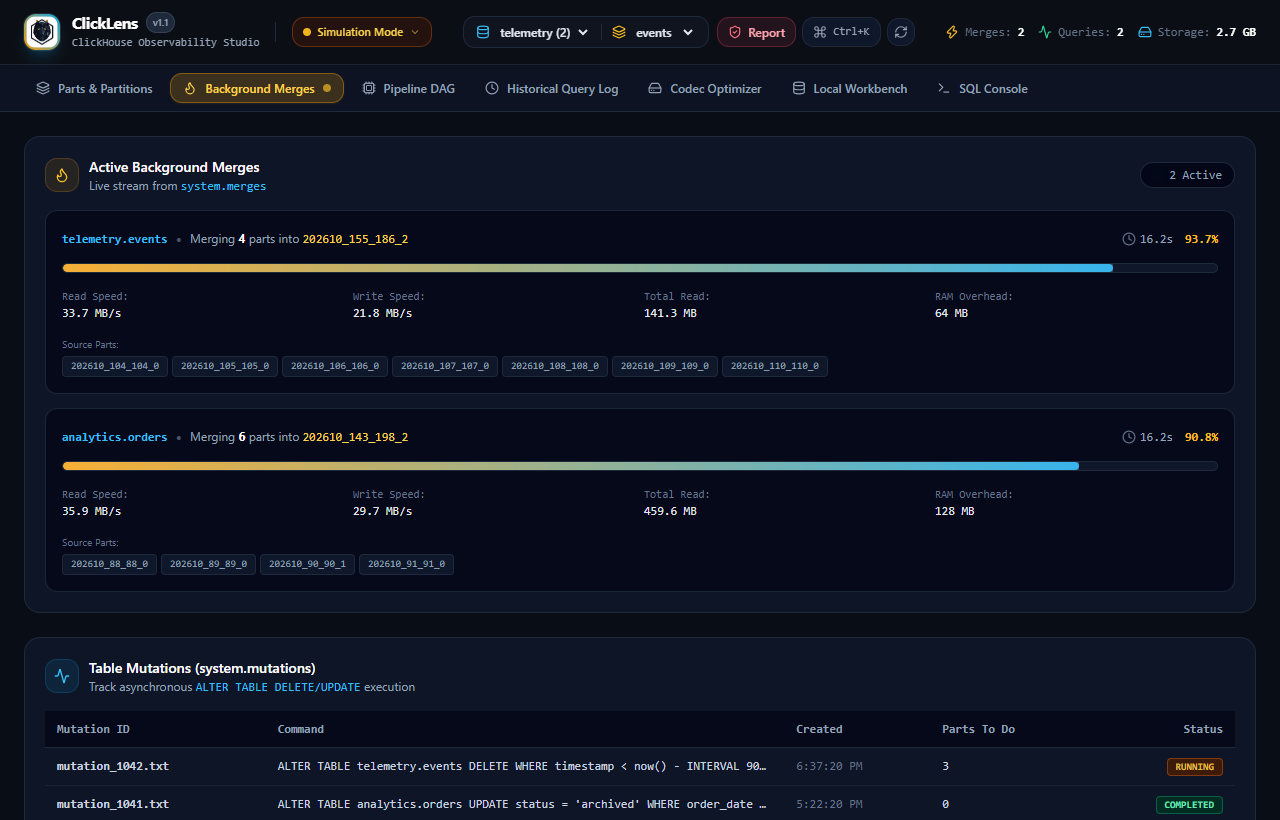
Task: Switch to the Pipeline DAG tab
Action: point(409,89)
